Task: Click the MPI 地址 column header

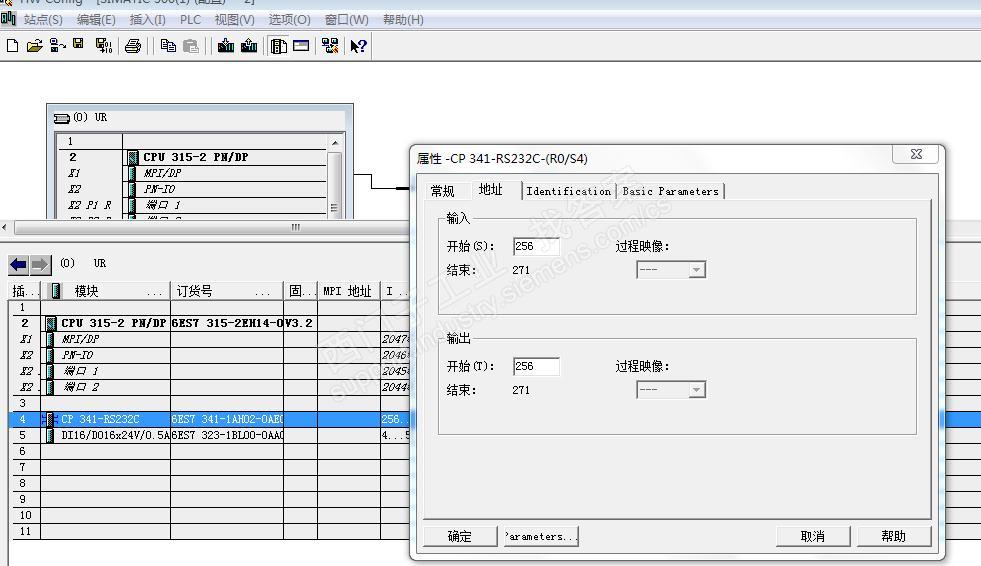Action: pyautogui.click(x=348, y=291)
